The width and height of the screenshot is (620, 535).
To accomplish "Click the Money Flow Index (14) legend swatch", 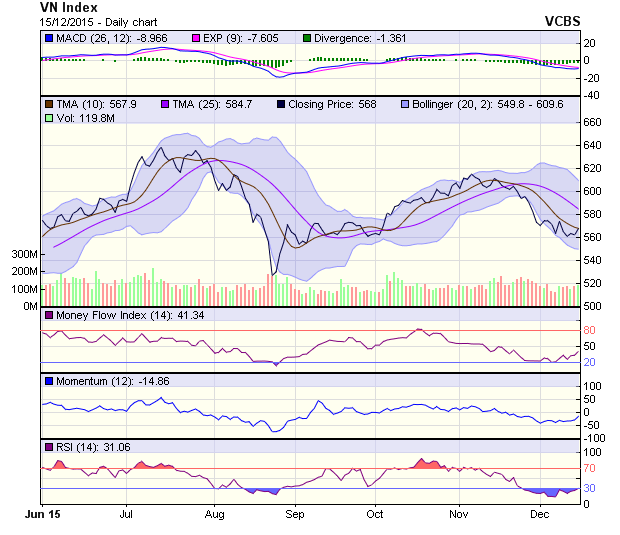I will (x=48, y=316).
